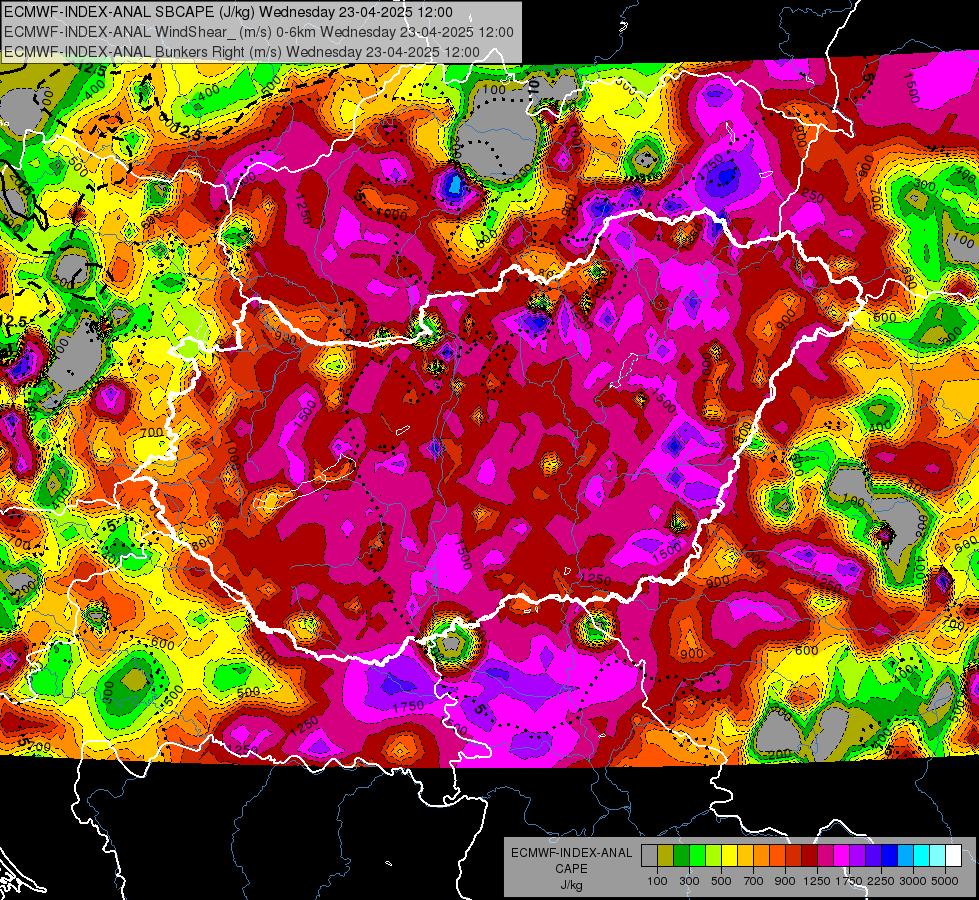Select the purple legend swatch after 1750
This screenshot has height=900, width=979.
click(x=858, y=855)
